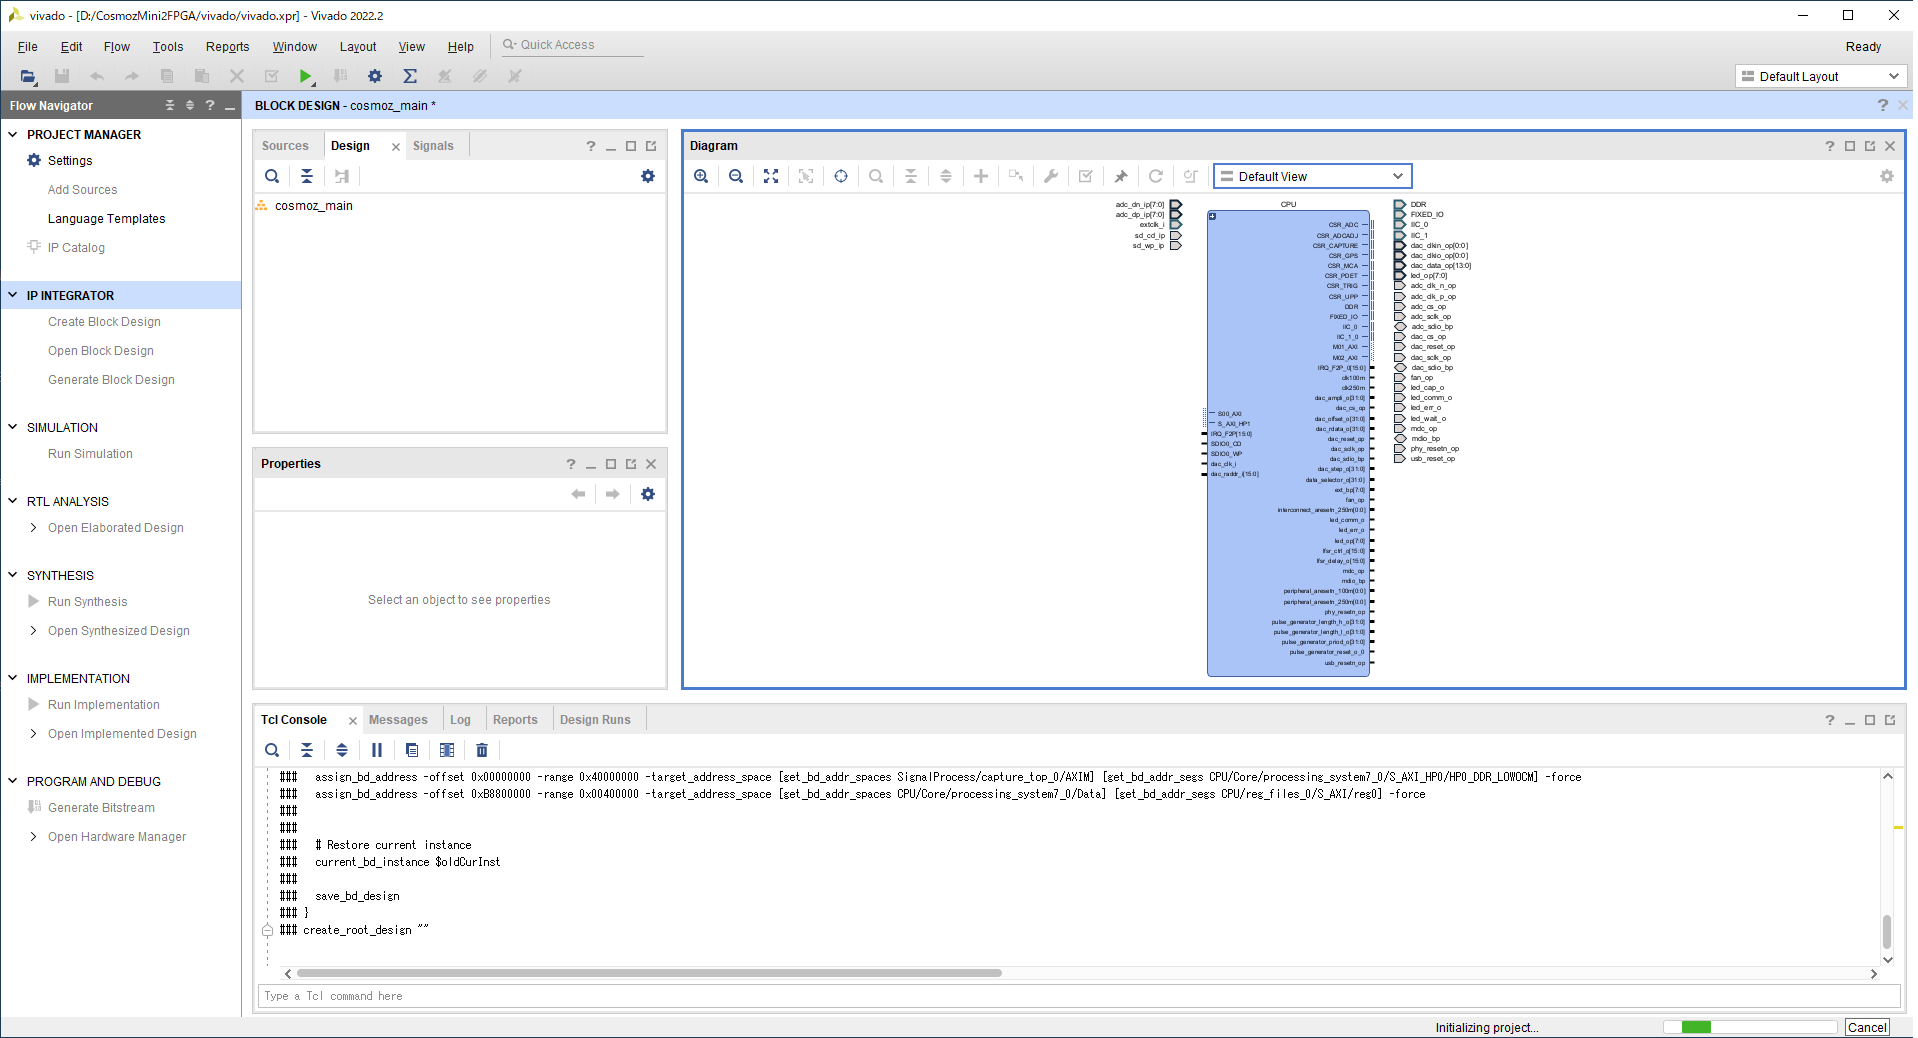
Task: Click Generate Block Design link
Action: [111, 380]
